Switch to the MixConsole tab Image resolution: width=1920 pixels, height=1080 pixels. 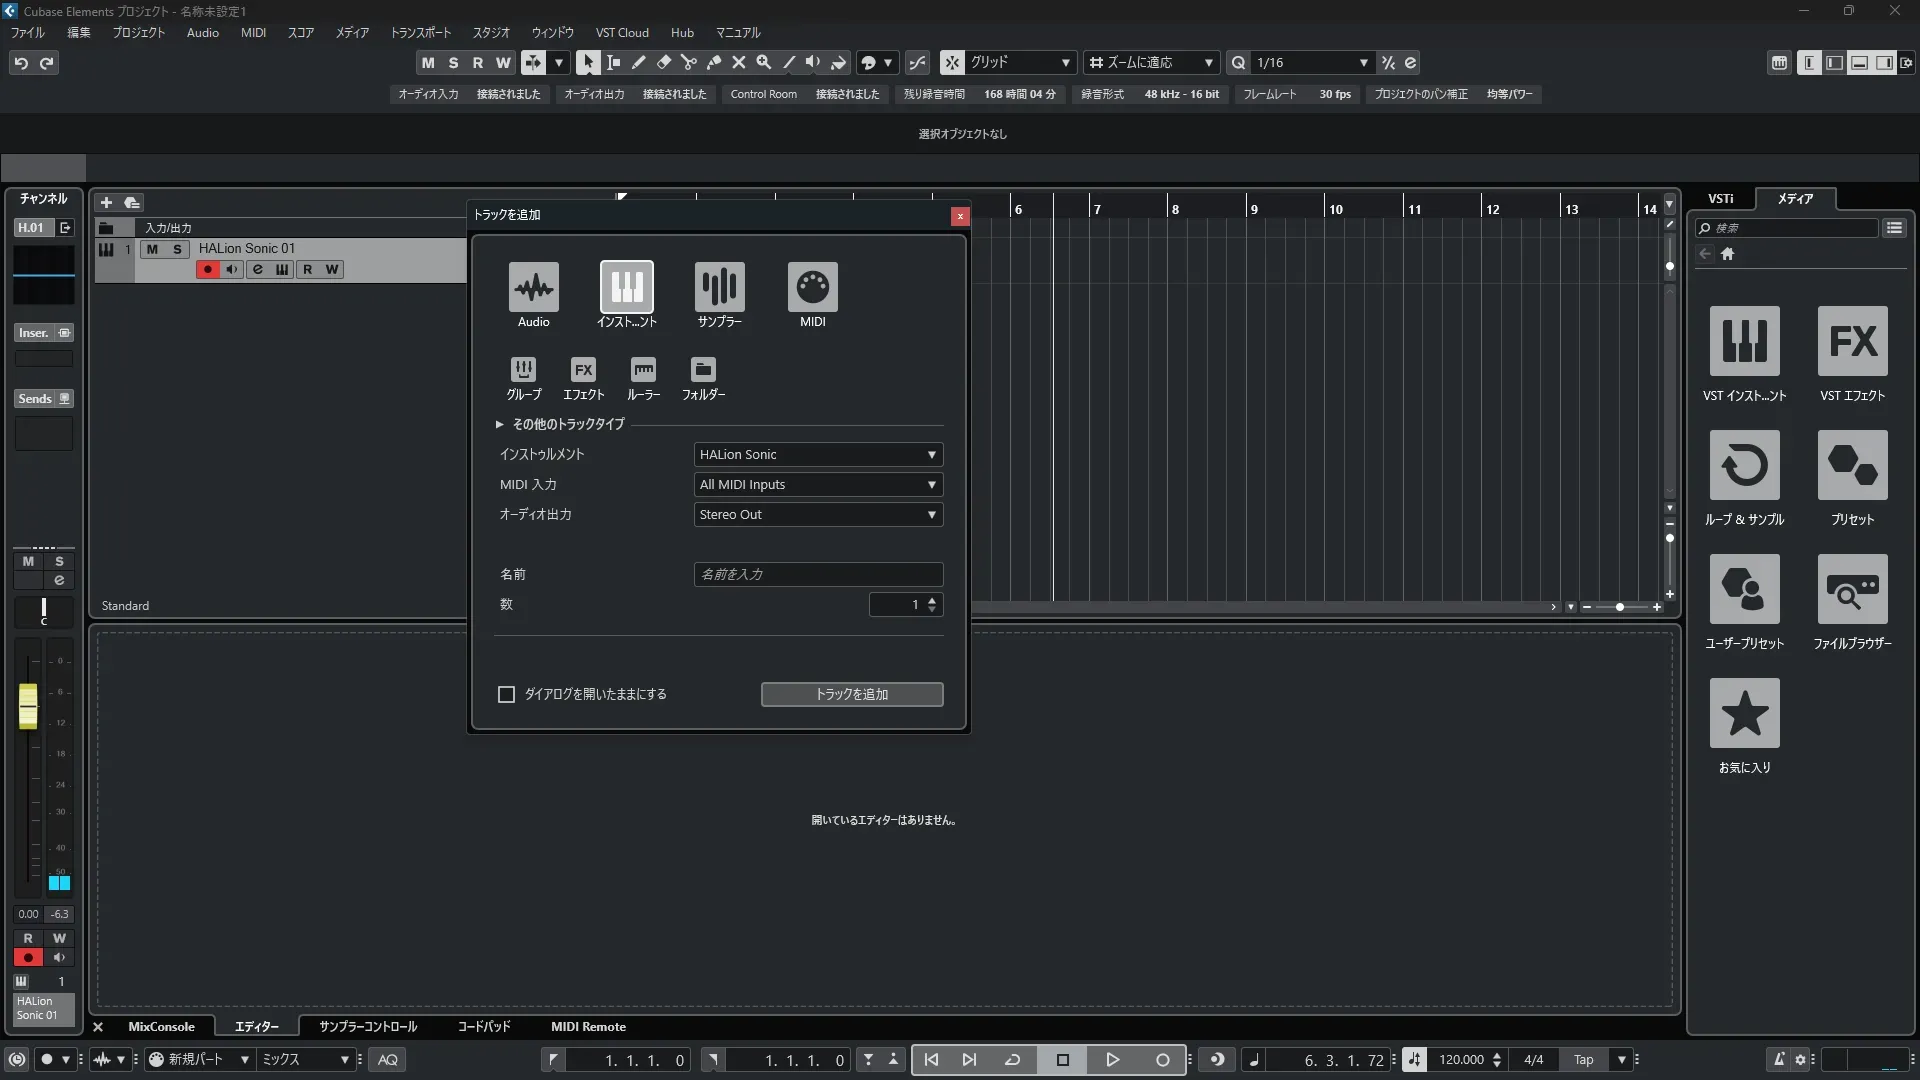[x=161, y=1027]
